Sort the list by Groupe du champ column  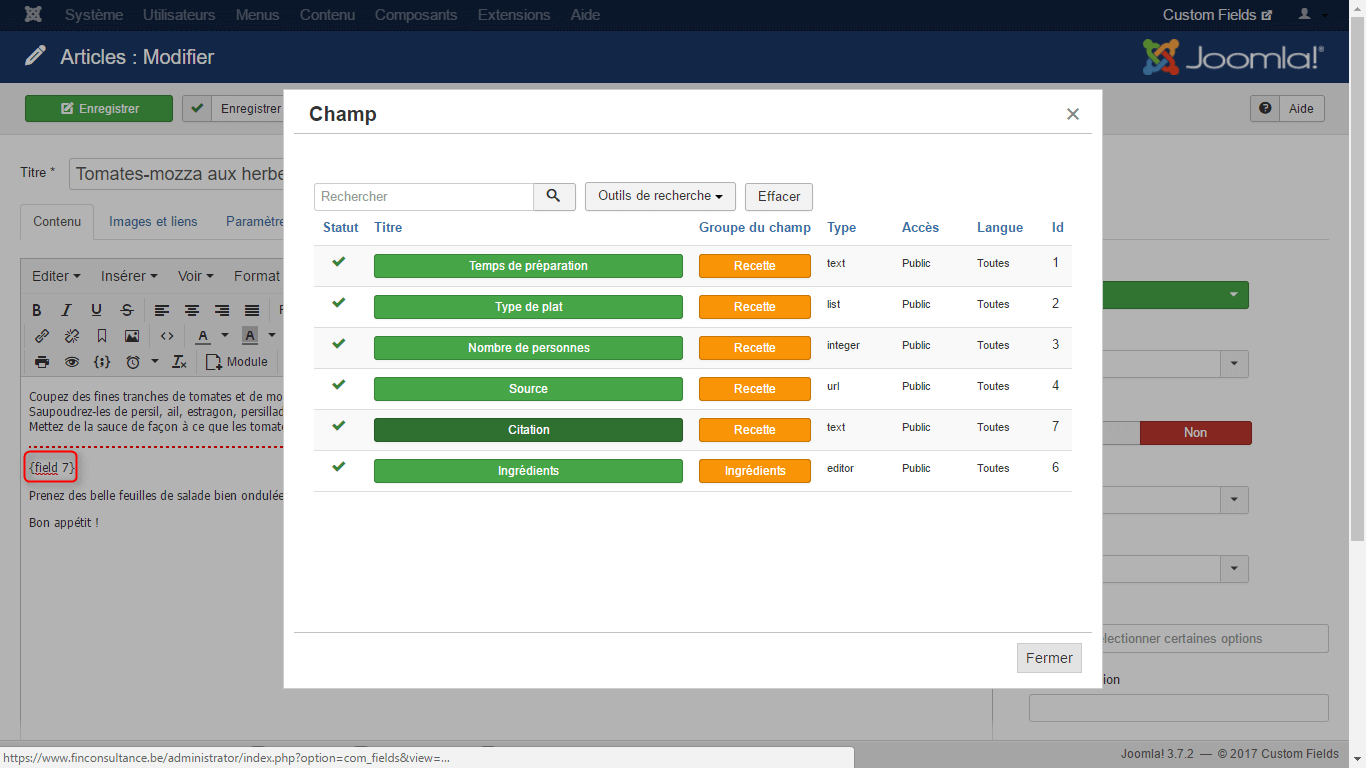pos(755,228)
